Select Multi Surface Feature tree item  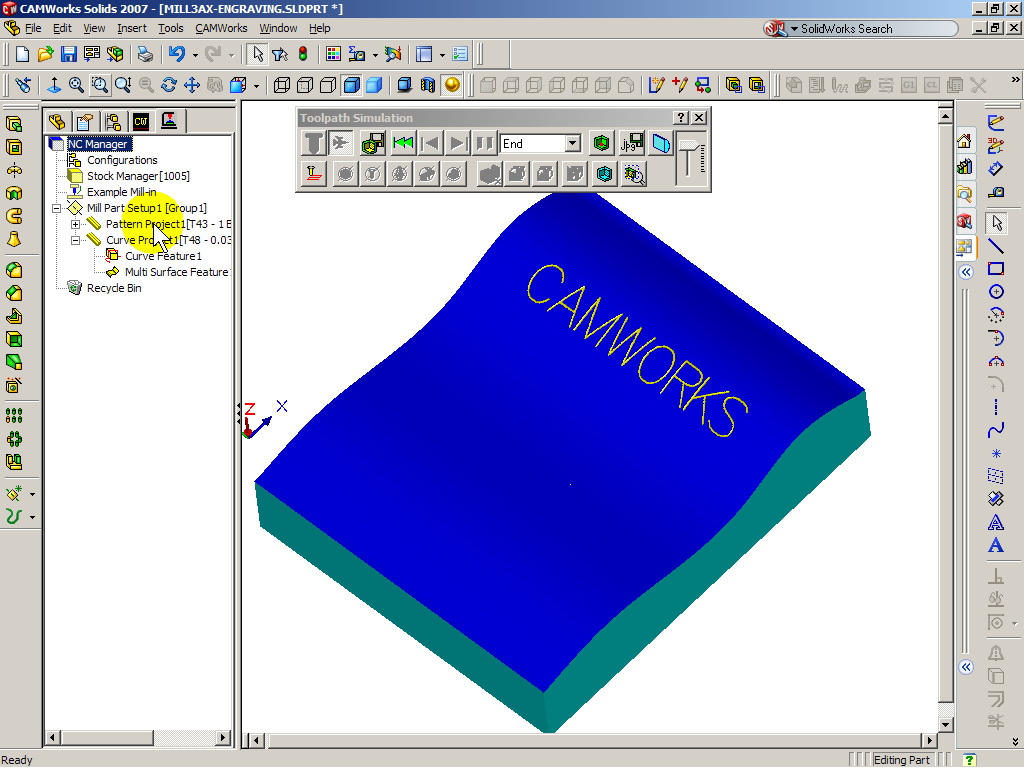[x=176, y=272]
